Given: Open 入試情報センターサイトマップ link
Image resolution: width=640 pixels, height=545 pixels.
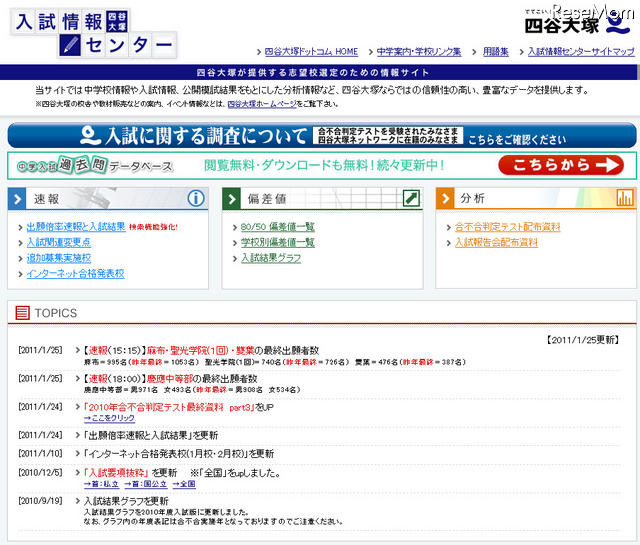Looking at the screenshot, I should point(581,52).
